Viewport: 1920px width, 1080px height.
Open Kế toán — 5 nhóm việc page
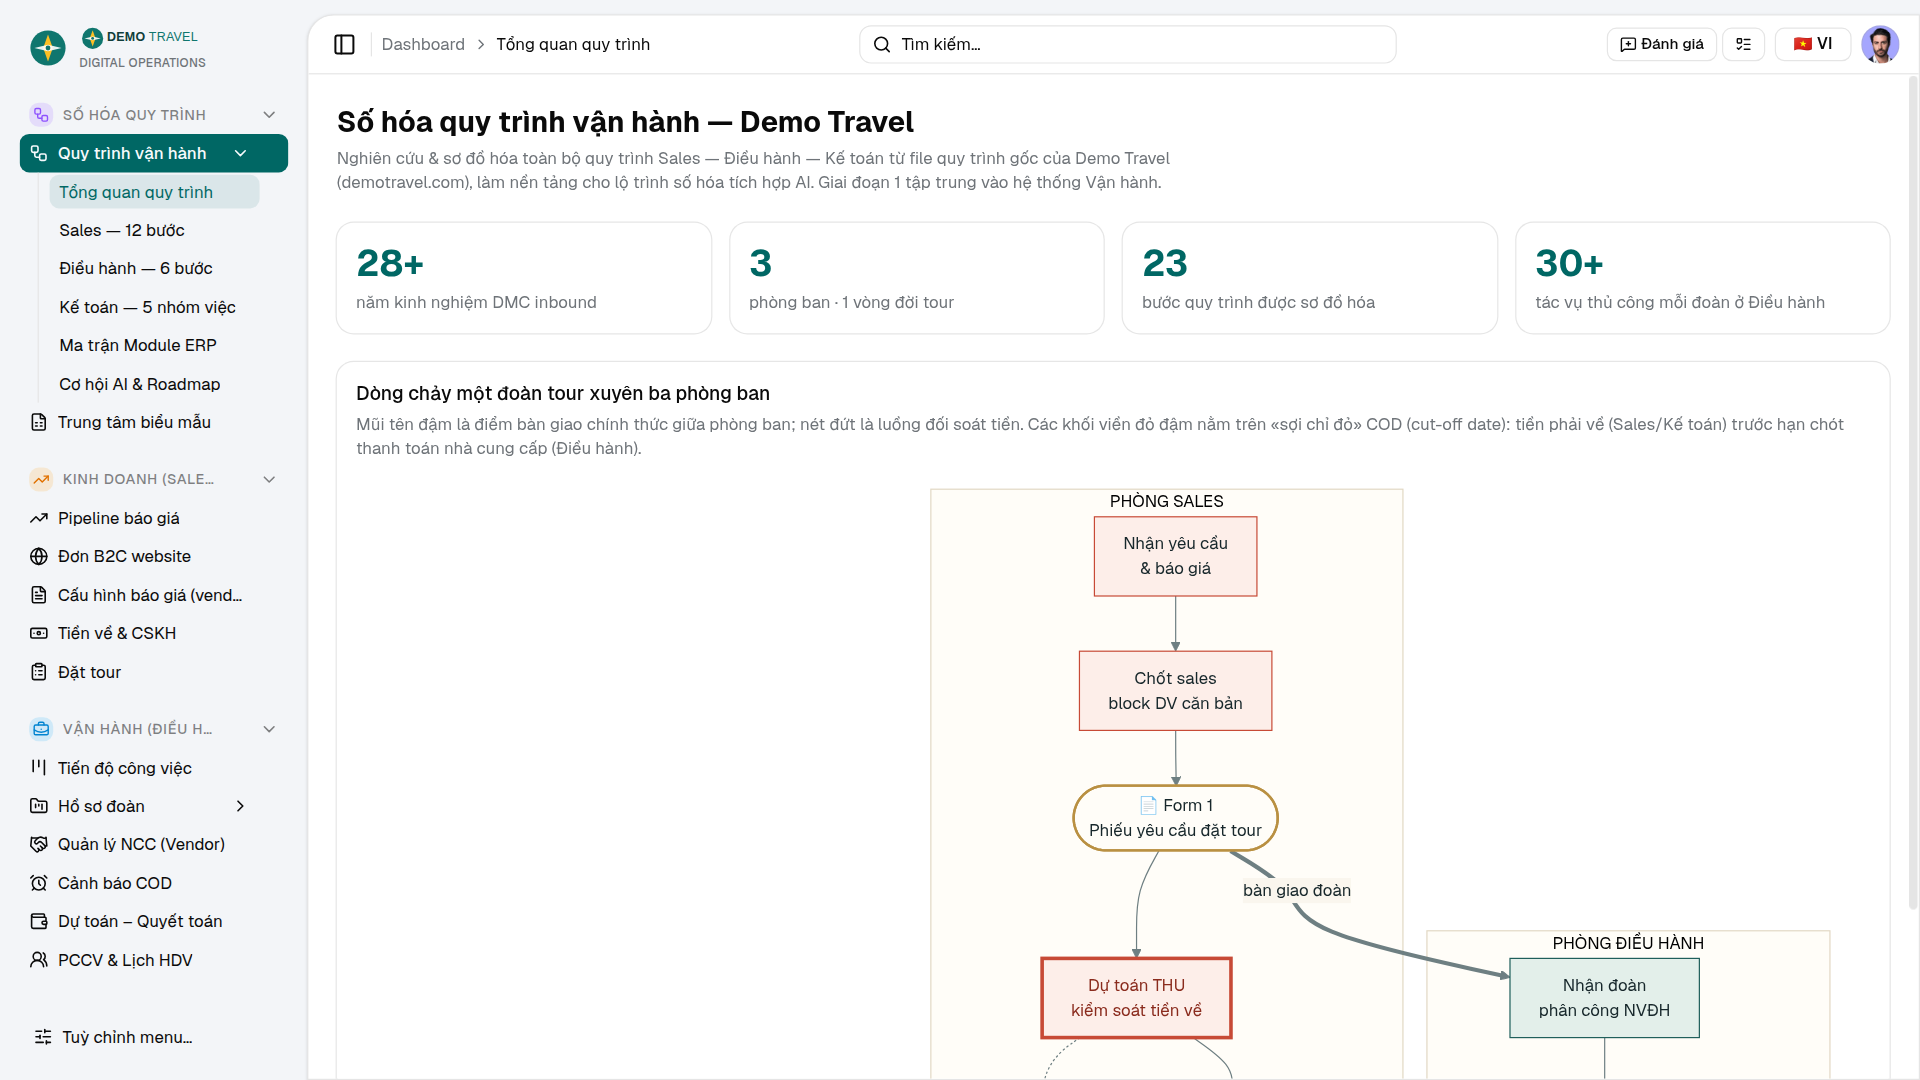coord(154,307)
